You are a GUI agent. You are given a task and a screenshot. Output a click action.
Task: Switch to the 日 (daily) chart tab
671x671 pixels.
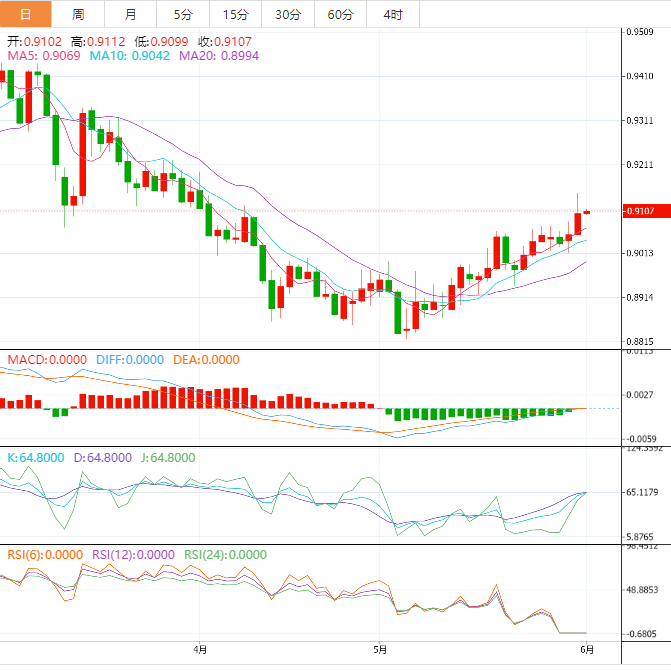point(25,14)
